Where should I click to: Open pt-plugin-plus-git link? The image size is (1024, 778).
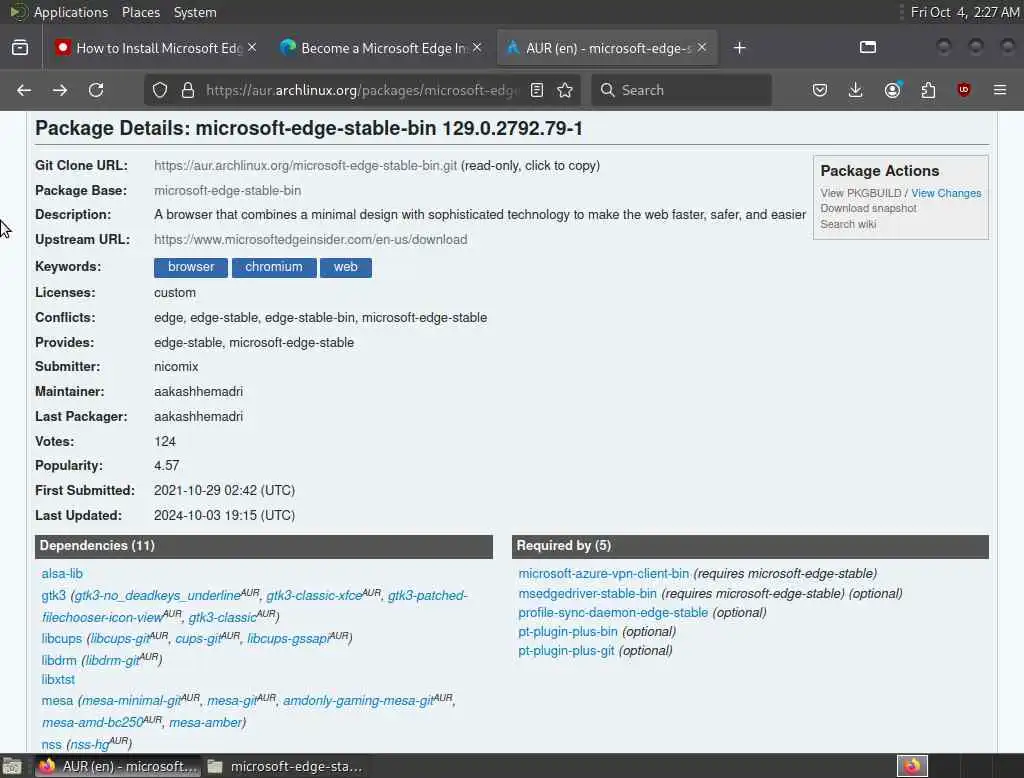click(x=566, y=651)
